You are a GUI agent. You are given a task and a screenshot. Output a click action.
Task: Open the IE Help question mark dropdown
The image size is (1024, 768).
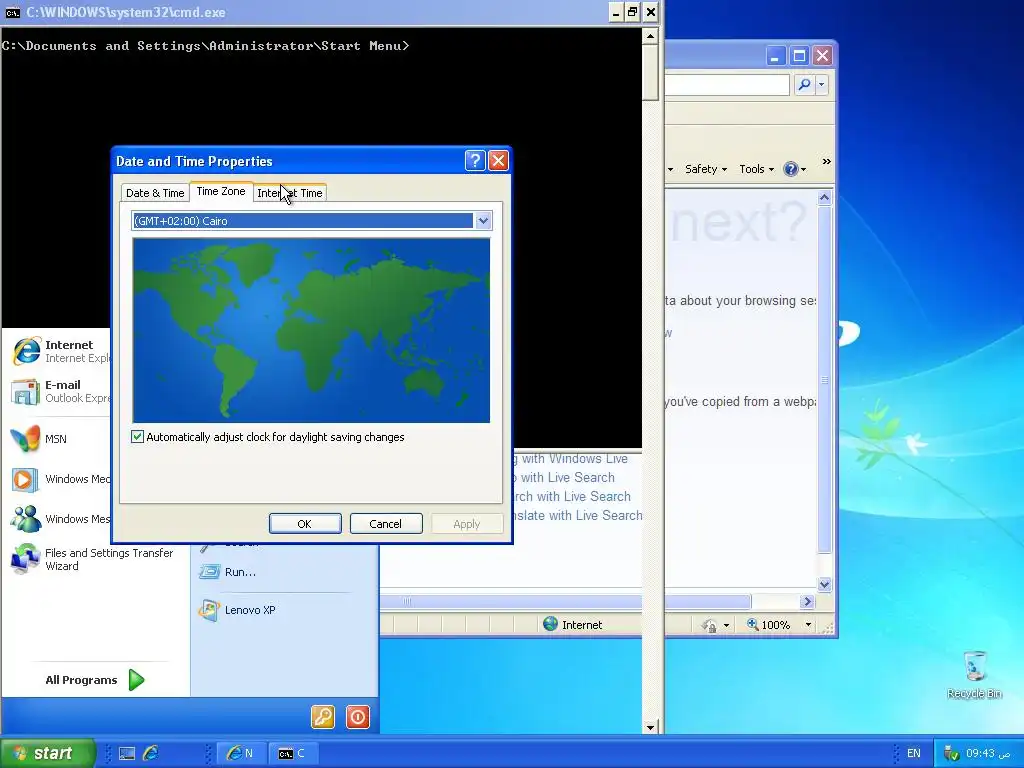click(794, 169)
